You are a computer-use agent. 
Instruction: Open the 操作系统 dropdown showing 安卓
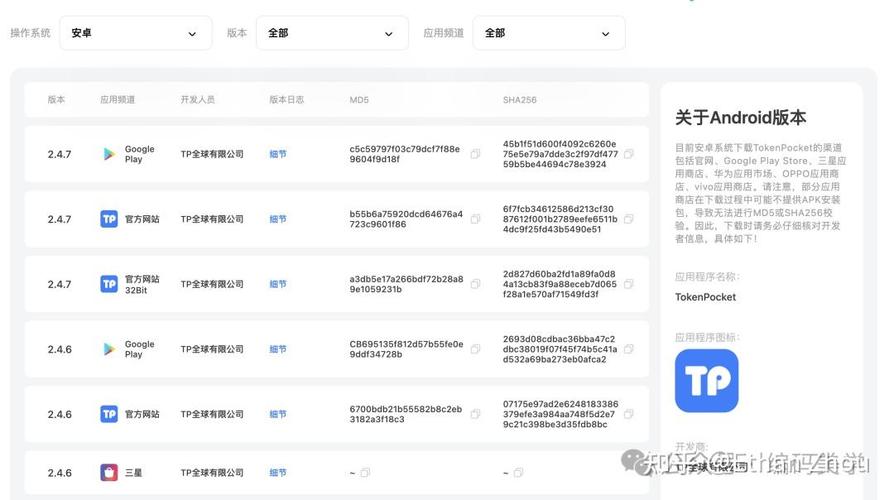click(x=136, y=33)
